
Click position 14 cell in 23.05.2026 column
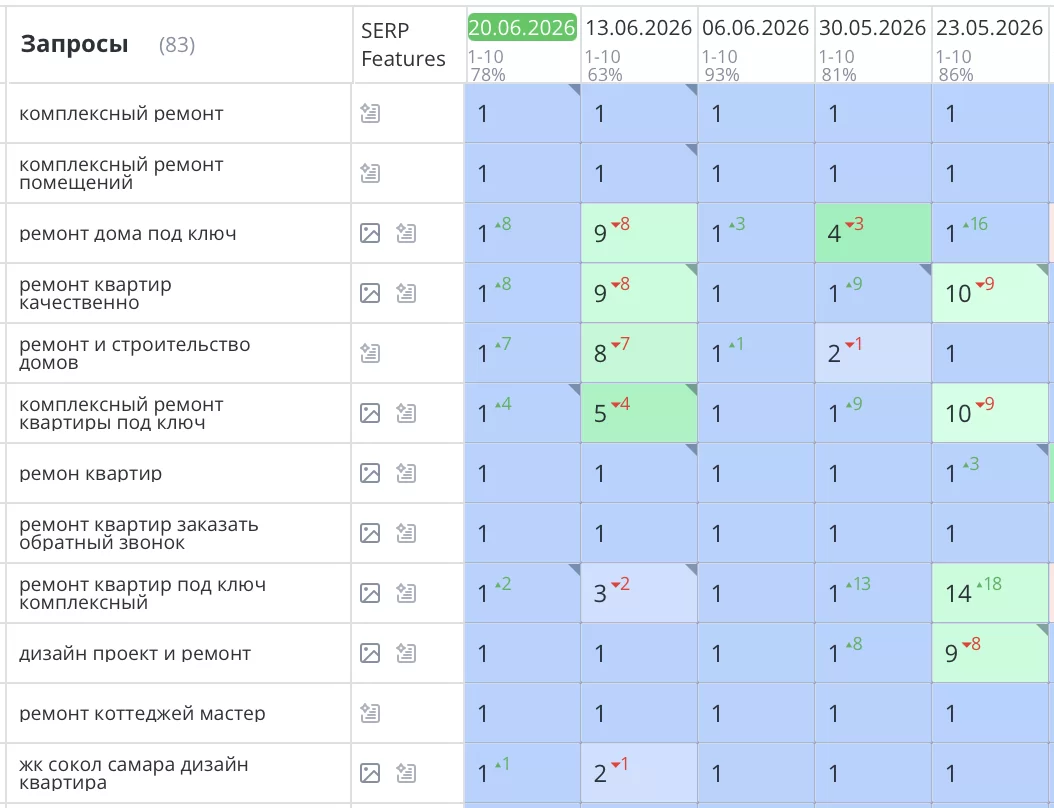(x=990, y=593)
